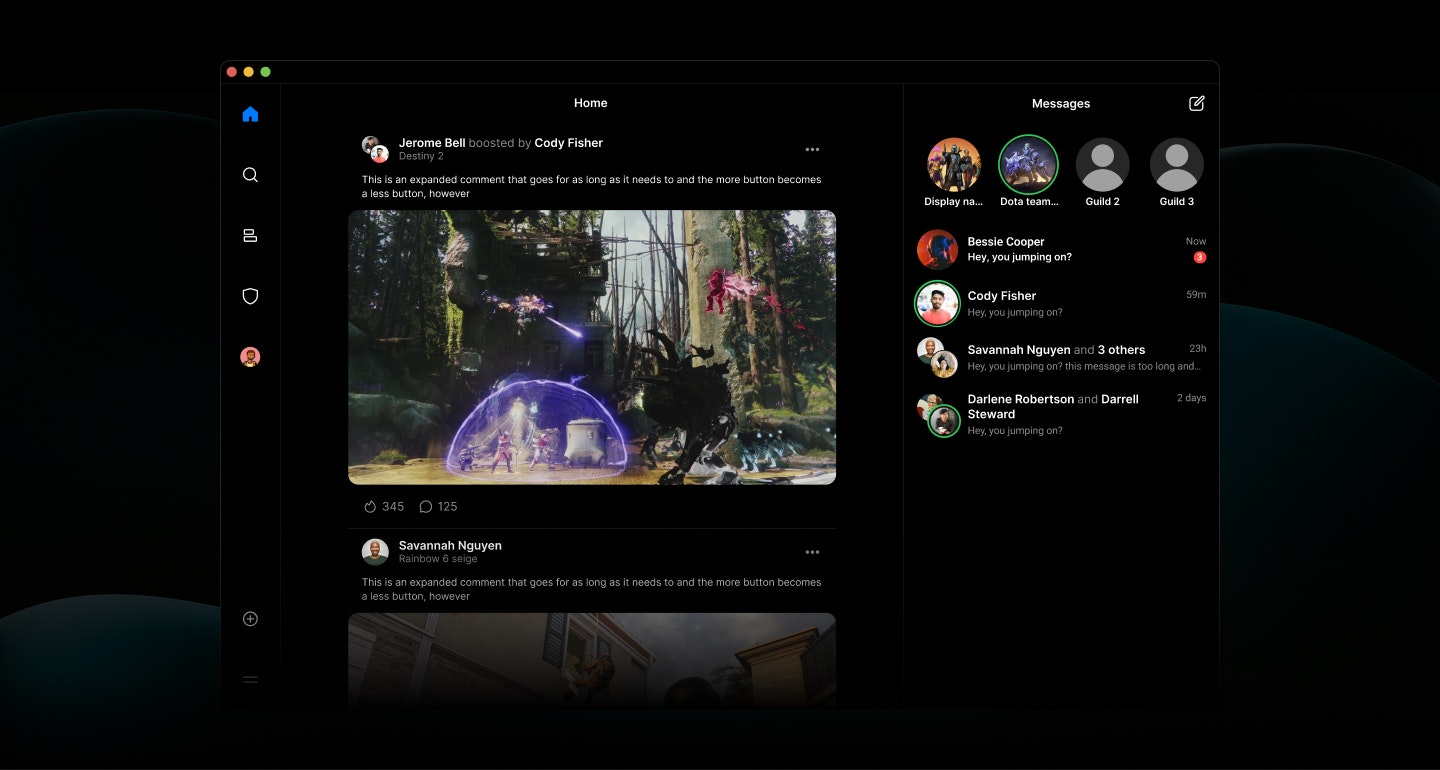Like Jerome Bell's Destiny 2 post
This screenshot has width=1440, height=770.
point(369,506)
